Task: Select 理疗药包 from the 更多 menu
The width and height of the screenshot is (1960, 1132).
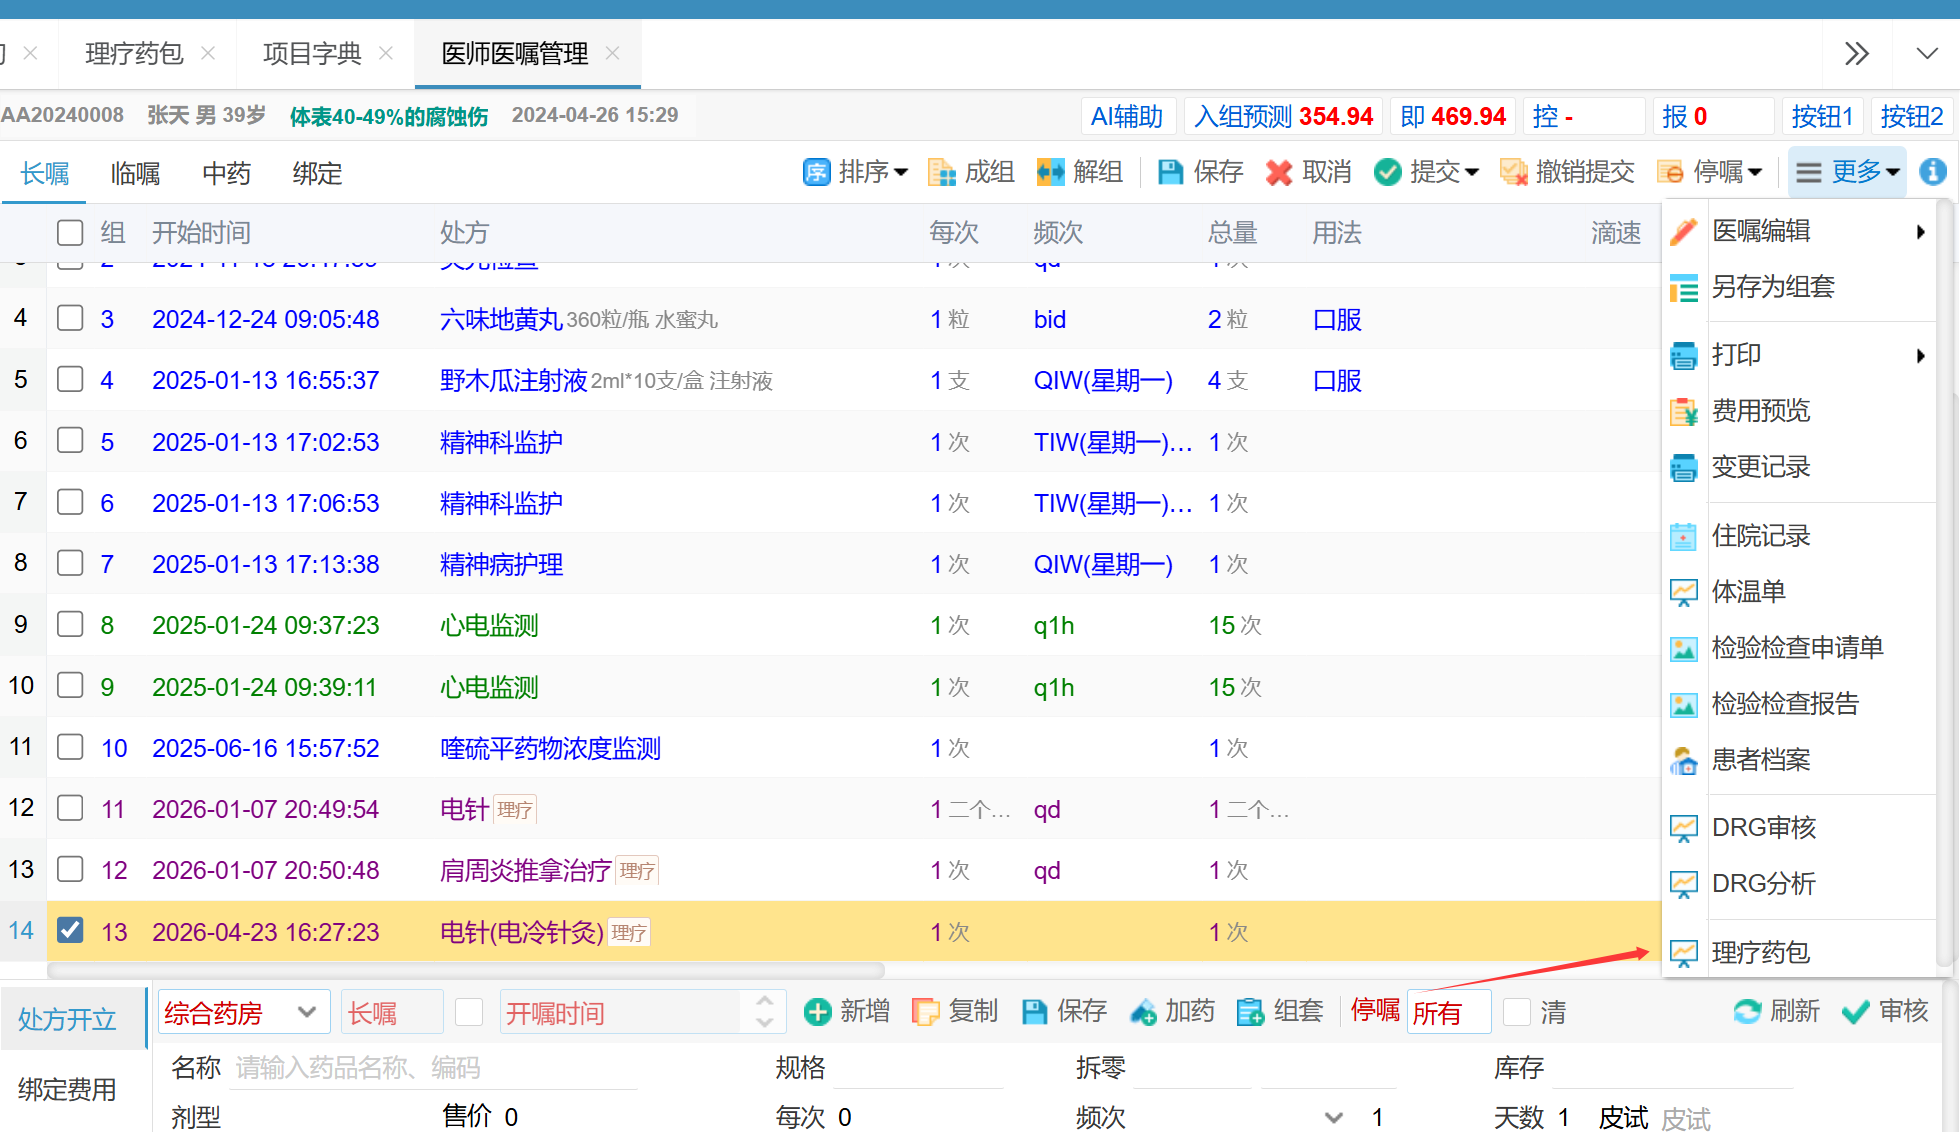Action: coord(1760,952)
